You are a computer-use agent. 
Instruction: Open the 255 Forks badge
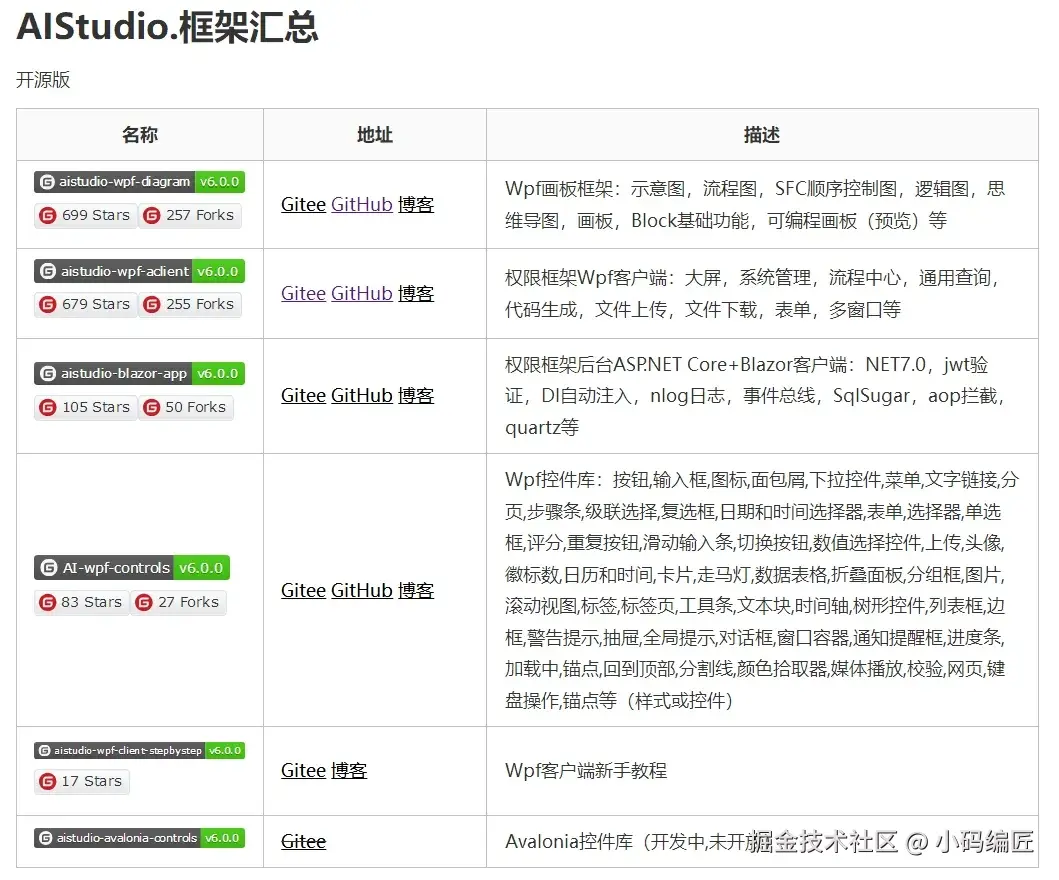[190, 305]
